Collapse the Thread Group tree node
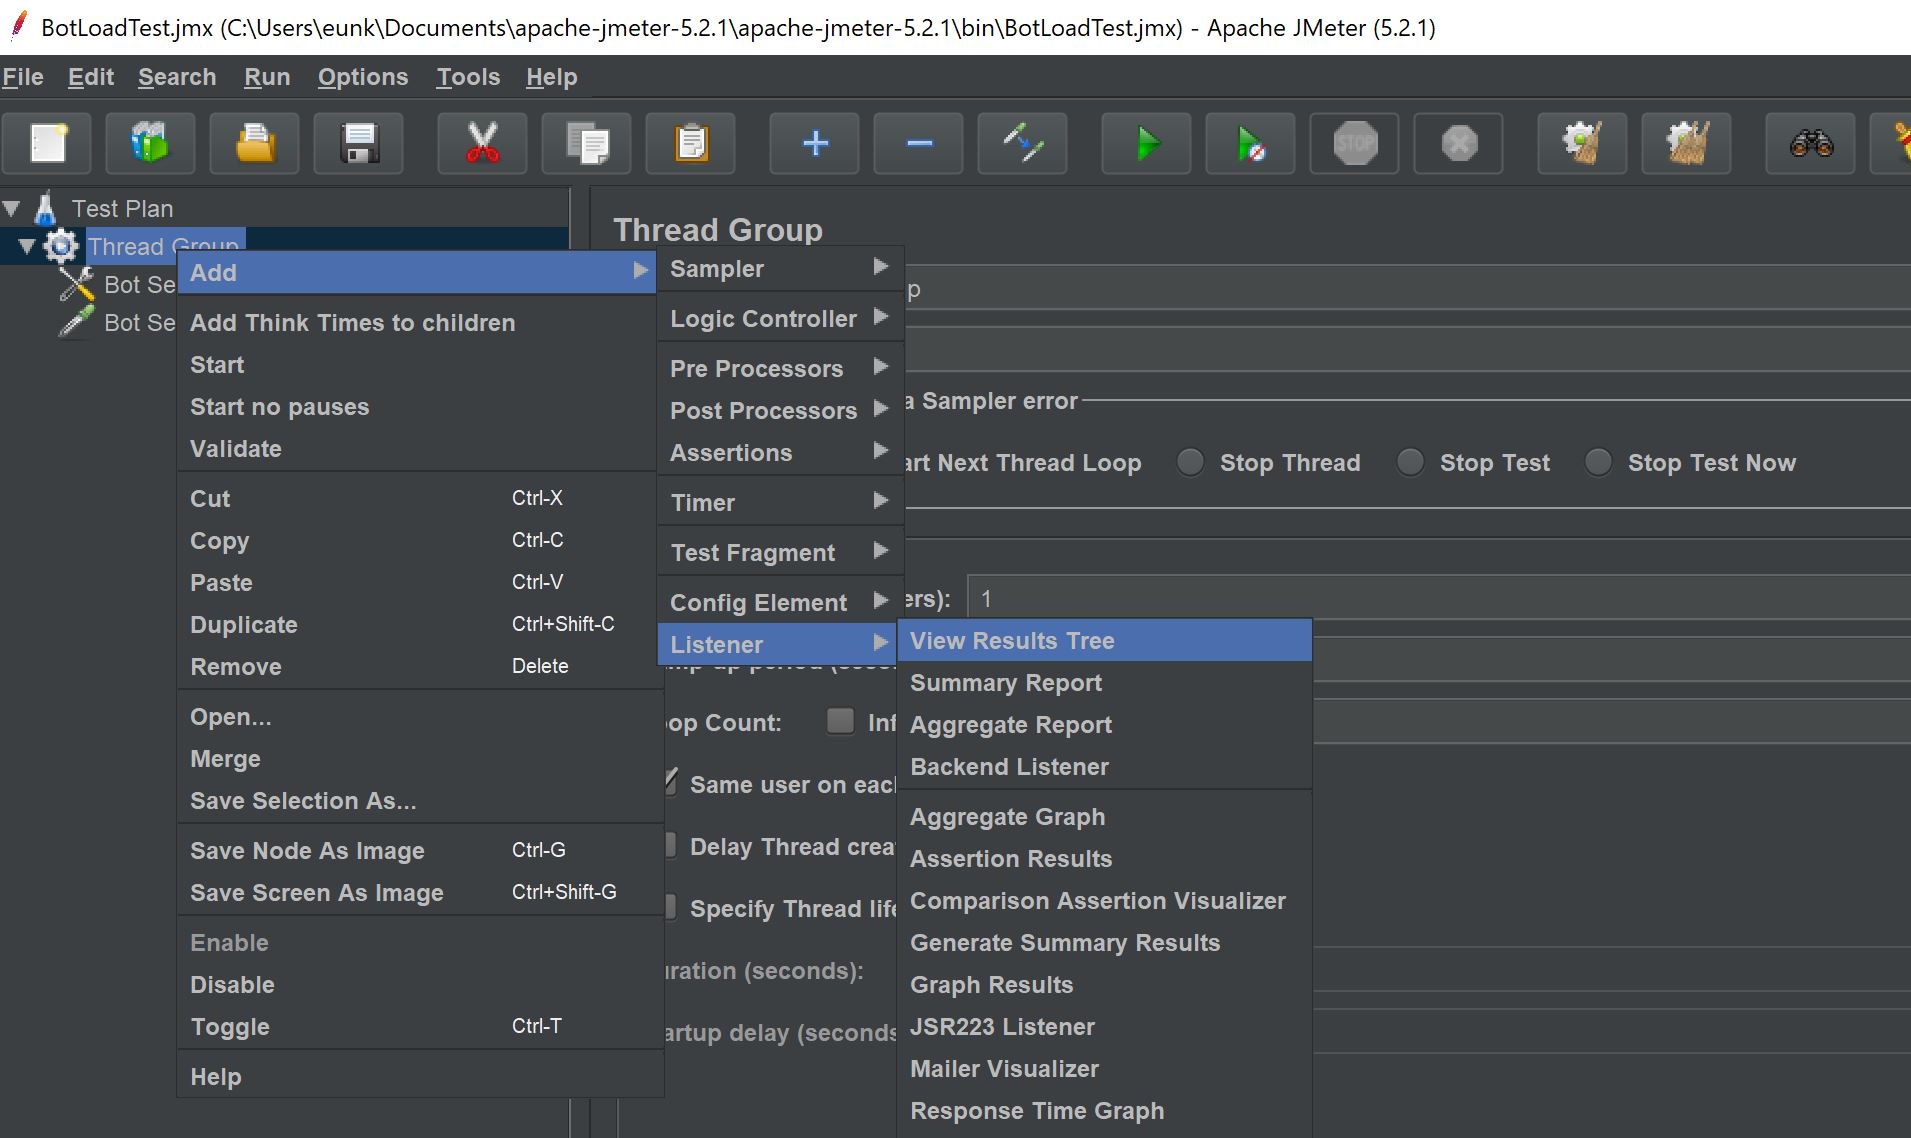 27,246
